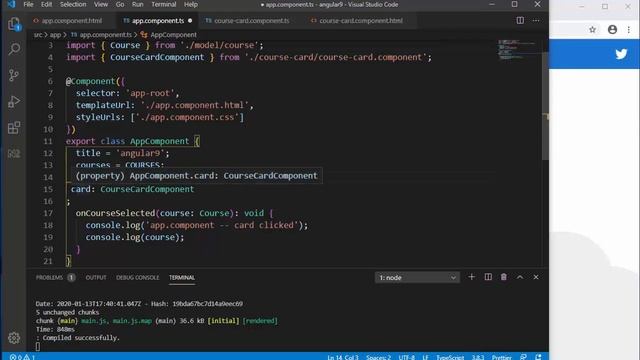The width and height of the screenshot is (640, 360).
Task: Click the Prettier status bar item
Action: point(502,357)
